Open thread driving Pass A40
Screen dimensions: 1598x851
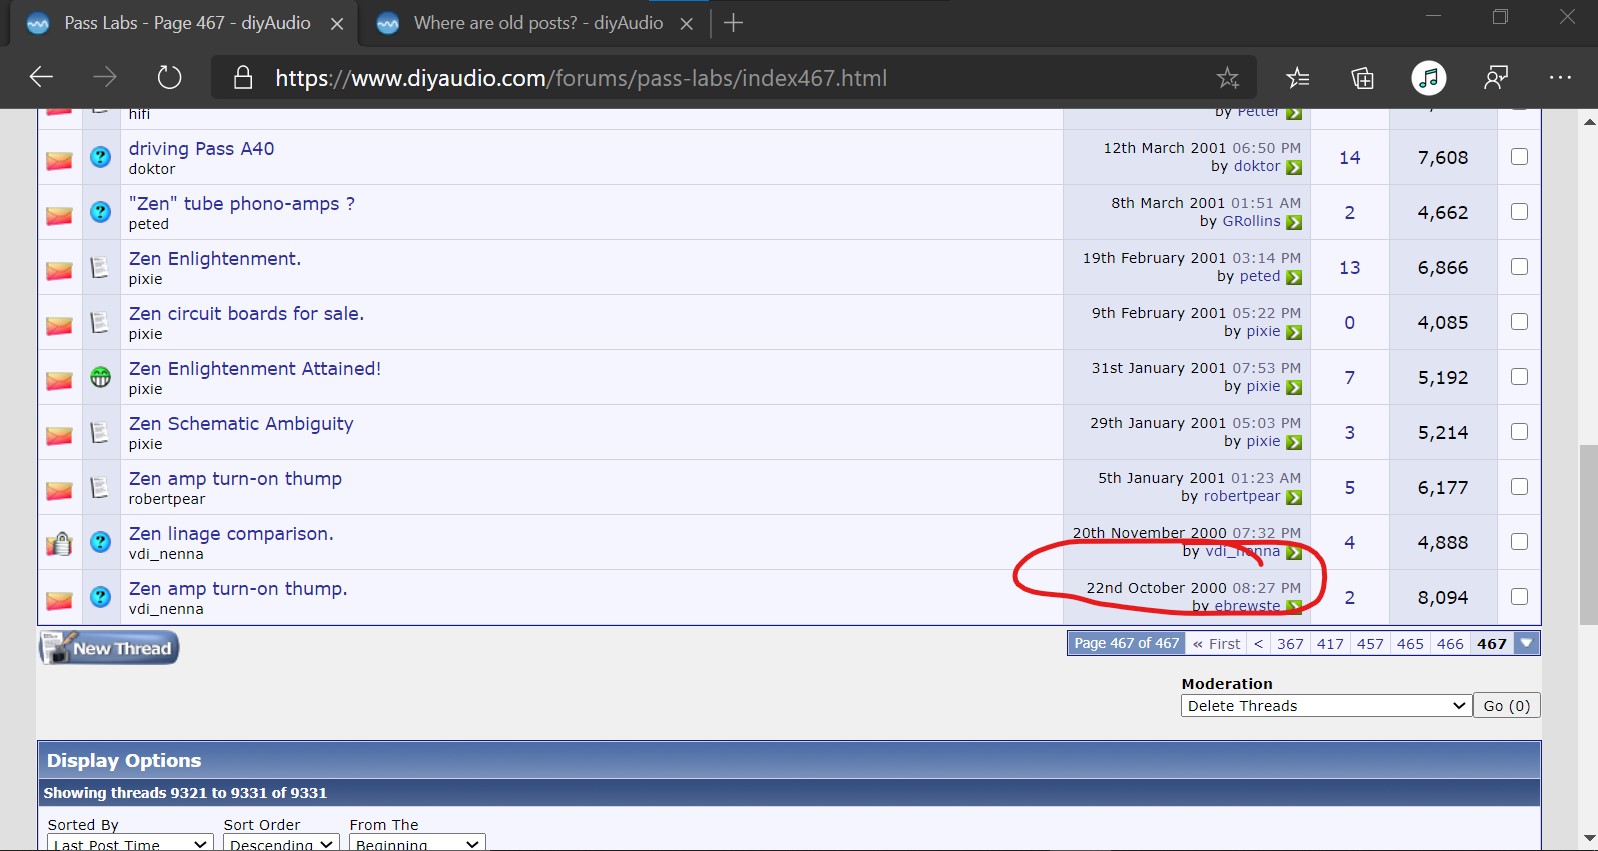point(201,148)
